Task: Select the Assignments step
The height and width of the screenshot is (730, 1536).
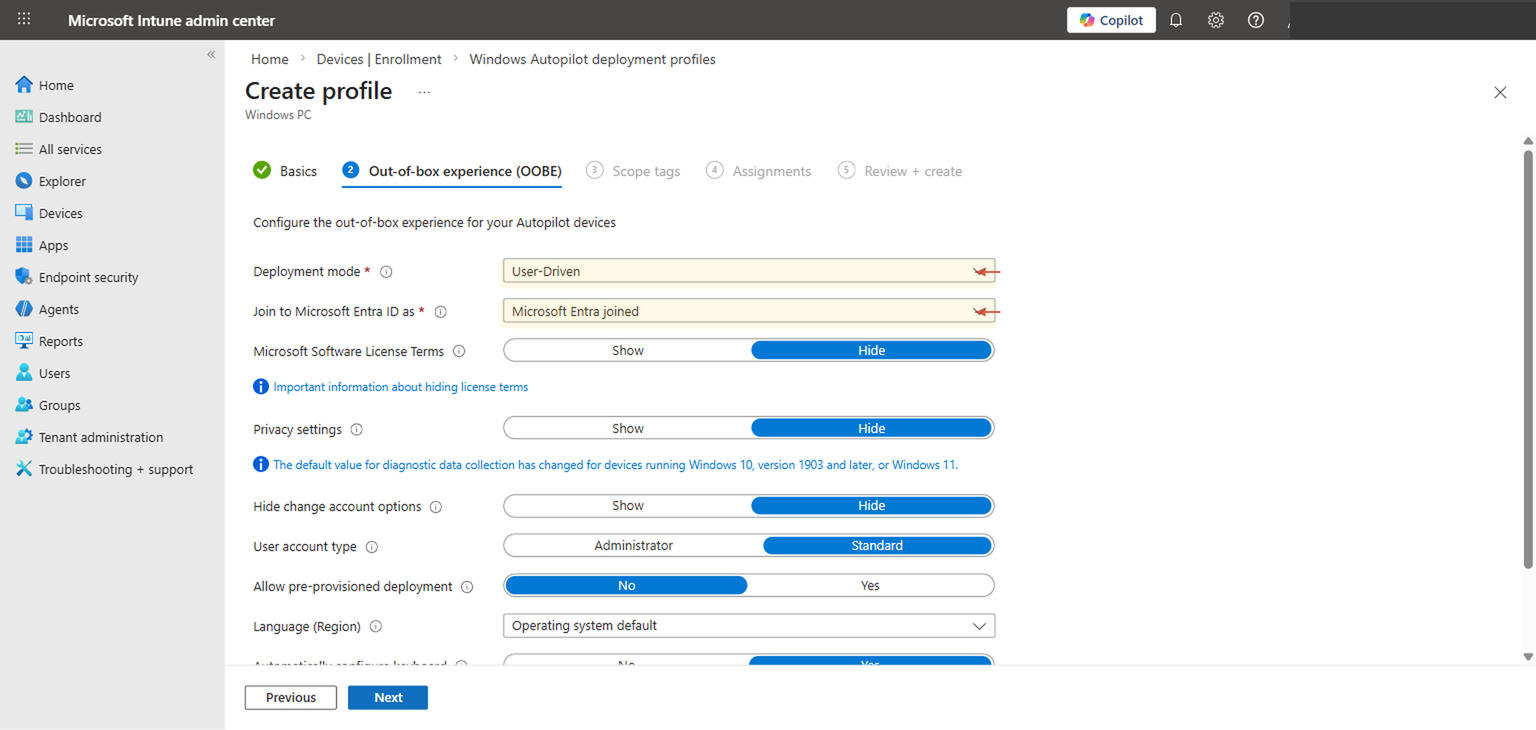Action: (x=771, y=170)
